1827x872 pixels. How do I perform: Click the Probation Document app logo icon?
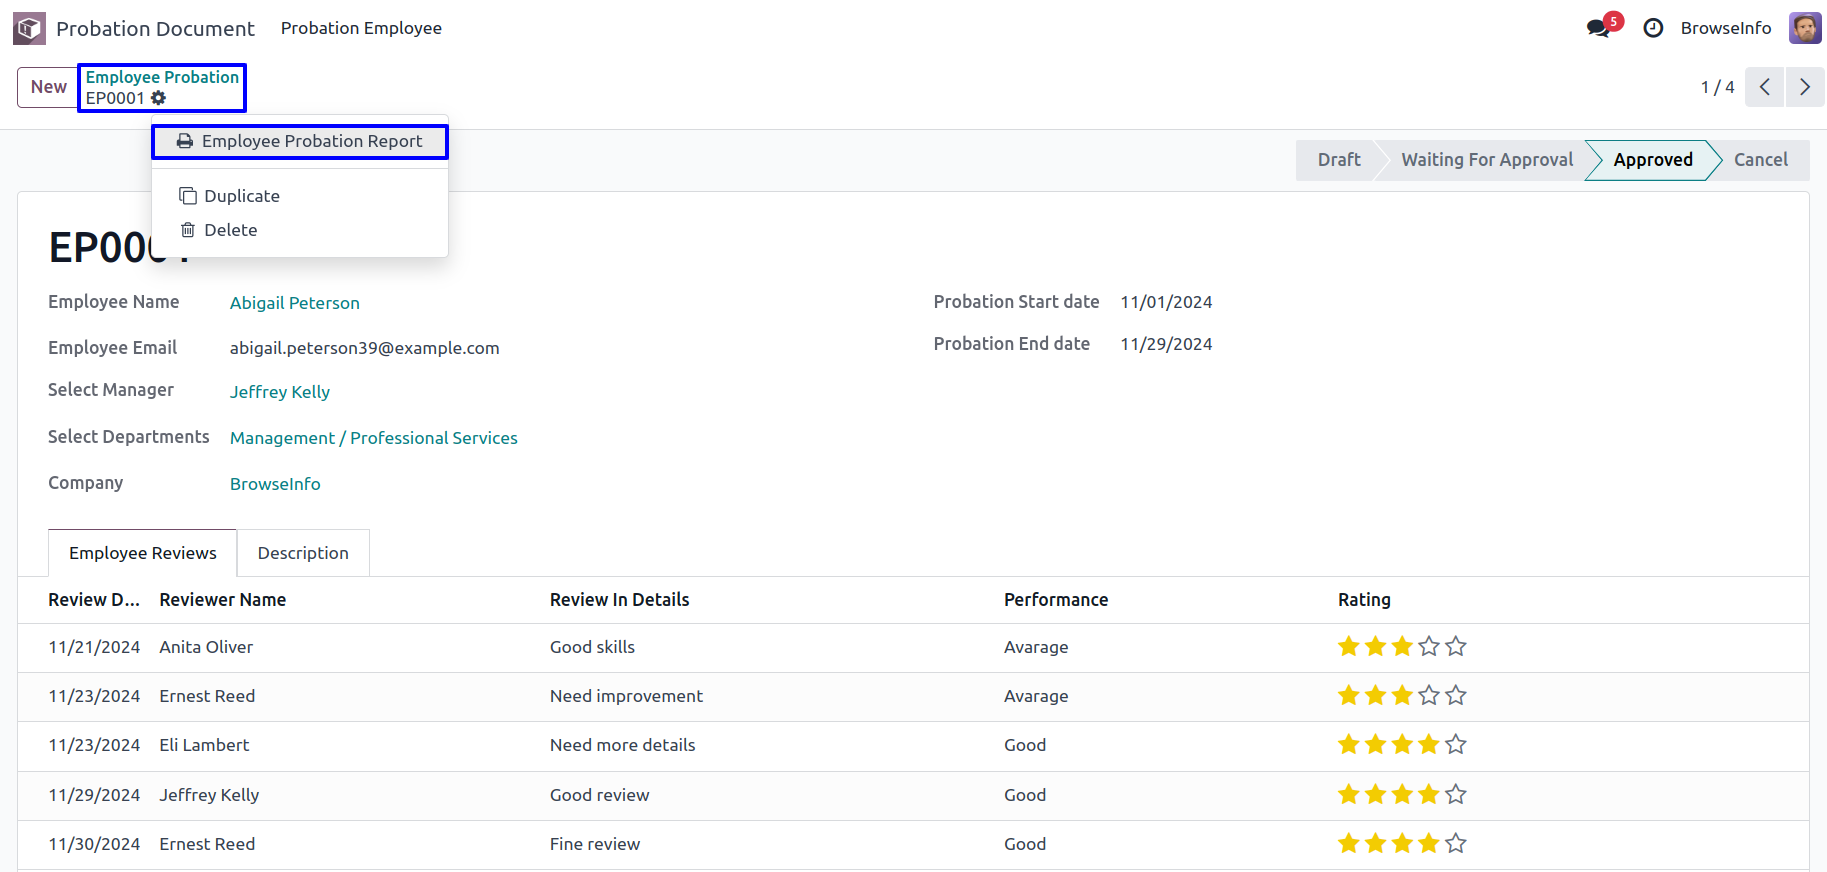(x=29, y=28)
